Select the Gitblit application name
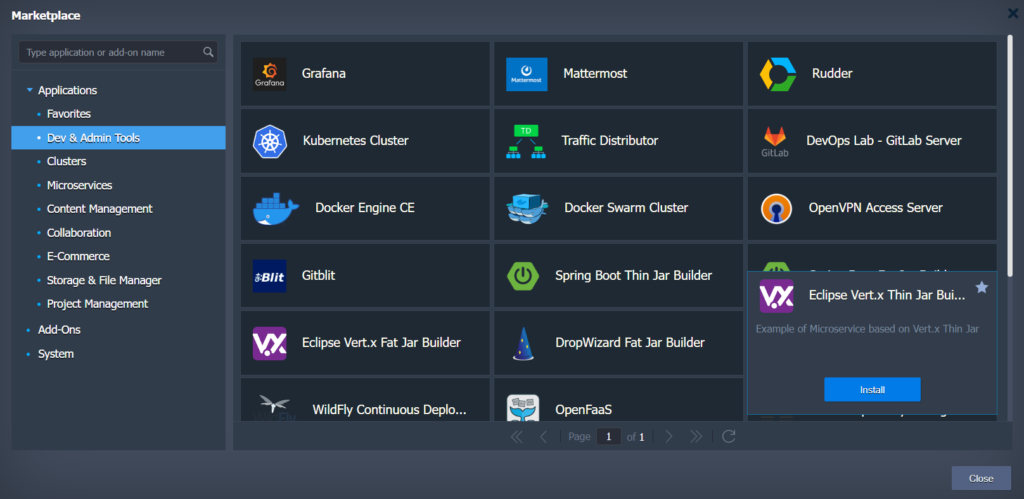The image size is (1024, 499). pyautogui.click(x=319, y=275)
